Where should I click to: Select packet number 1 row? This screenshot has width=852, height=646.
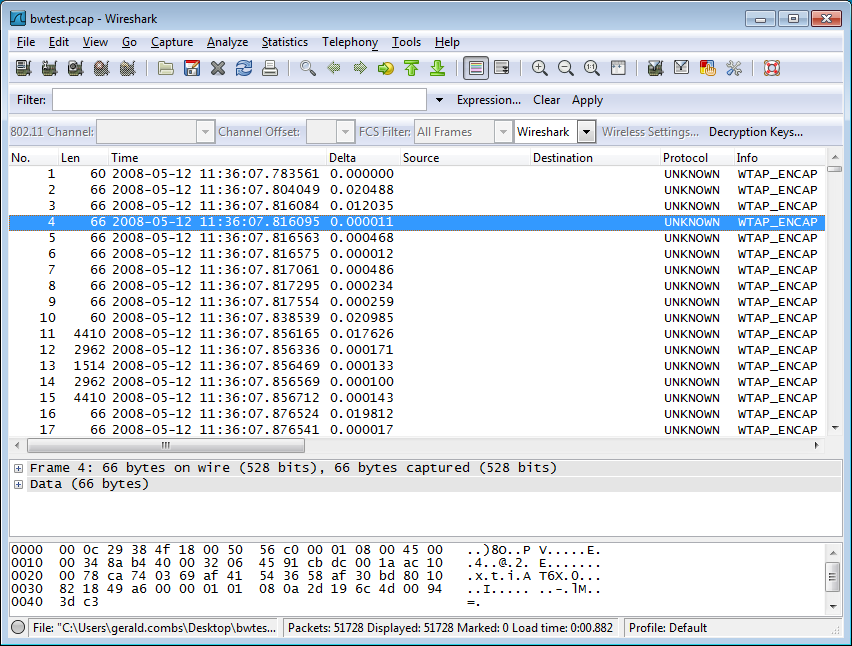[x=417, y=174]
